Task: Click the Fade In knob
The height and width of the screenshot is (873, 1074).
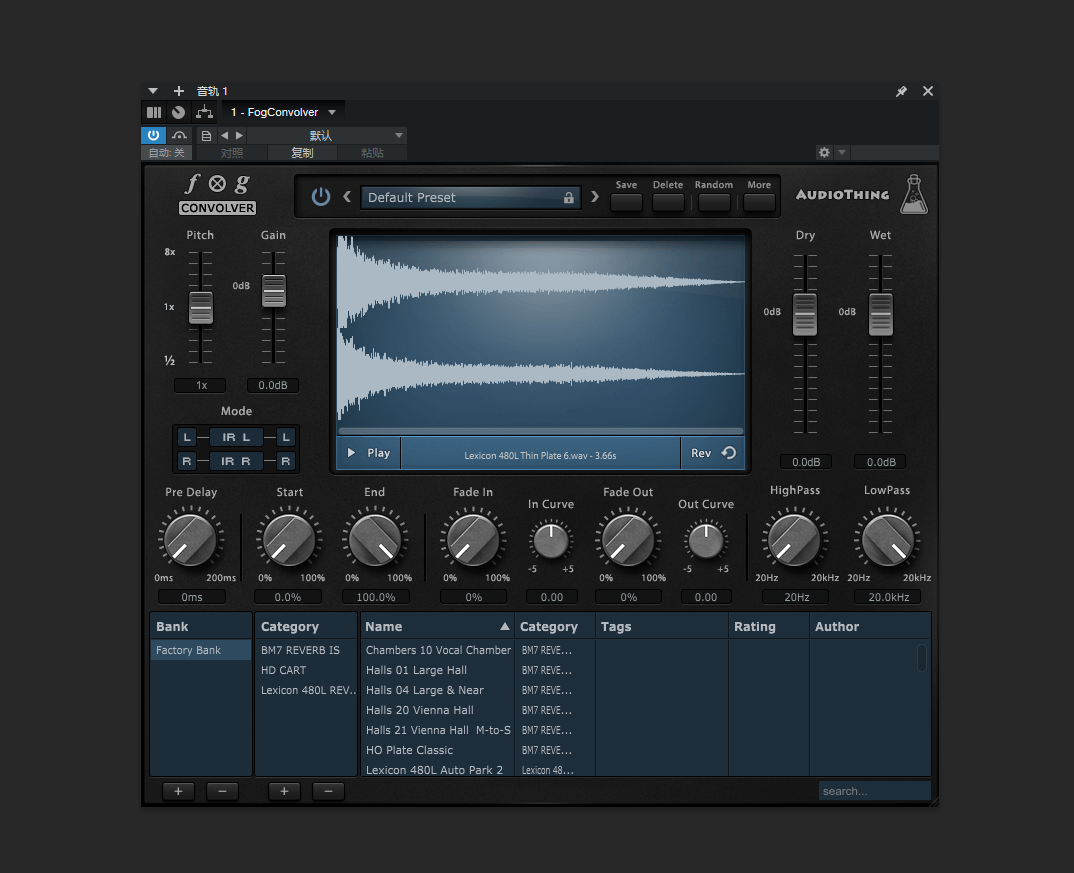Action: tap(473, 540)
